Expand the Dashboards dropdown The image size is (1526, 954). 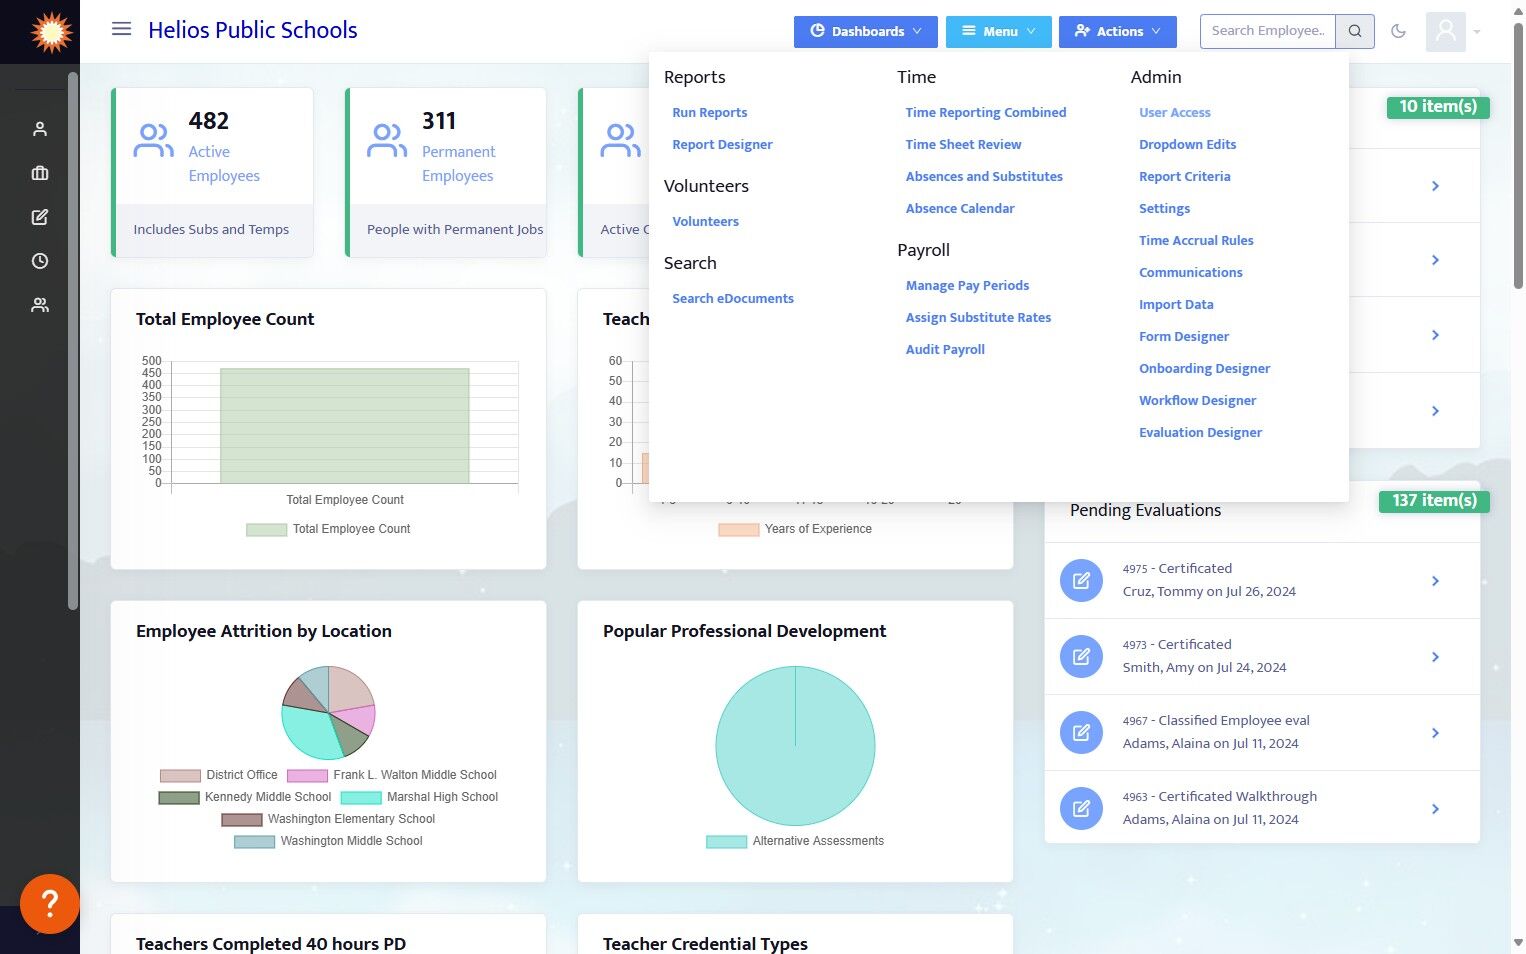click(866, 31)
